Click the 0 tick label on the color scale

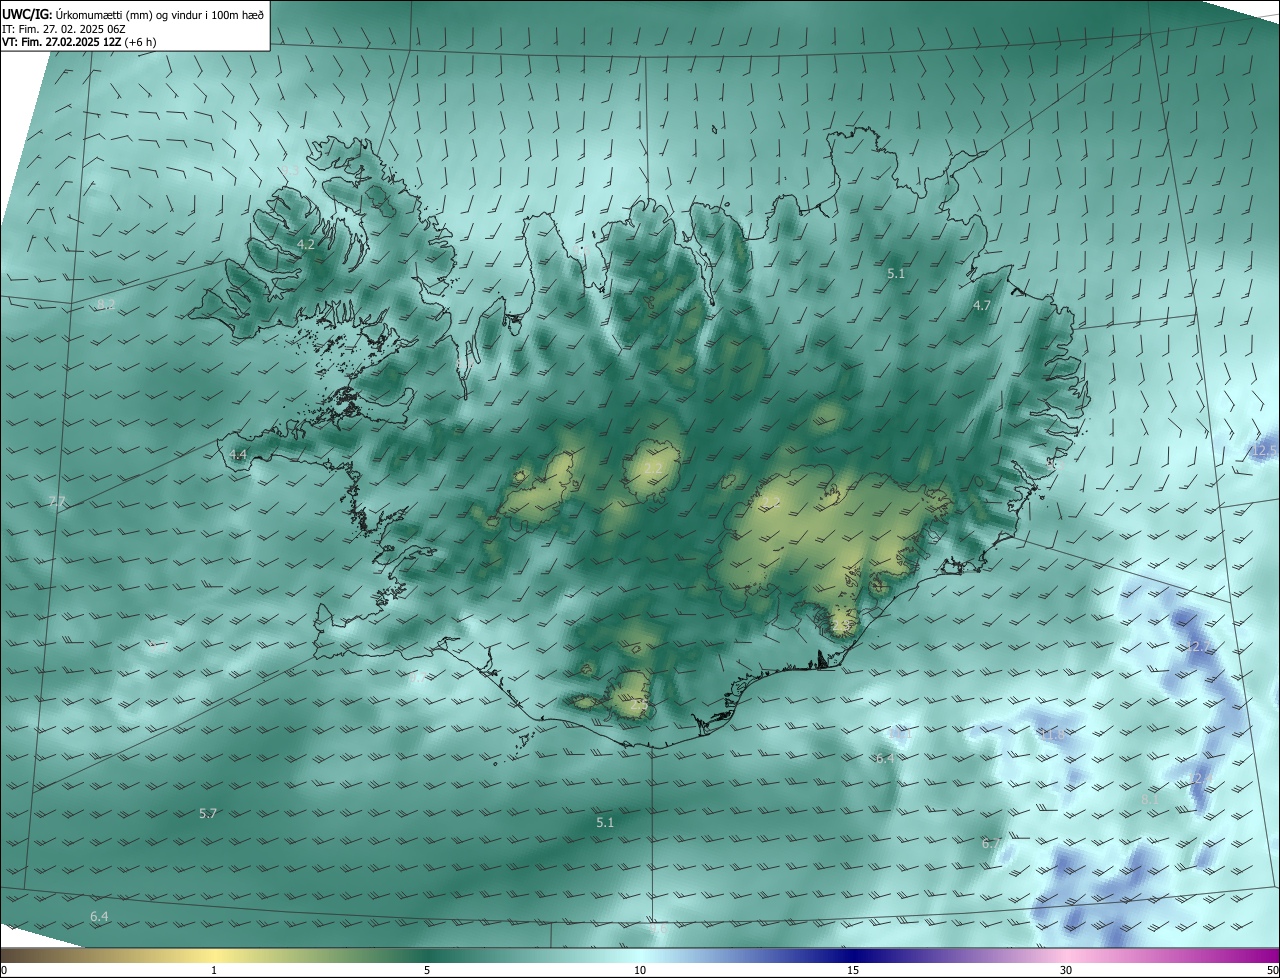[4, 970]
